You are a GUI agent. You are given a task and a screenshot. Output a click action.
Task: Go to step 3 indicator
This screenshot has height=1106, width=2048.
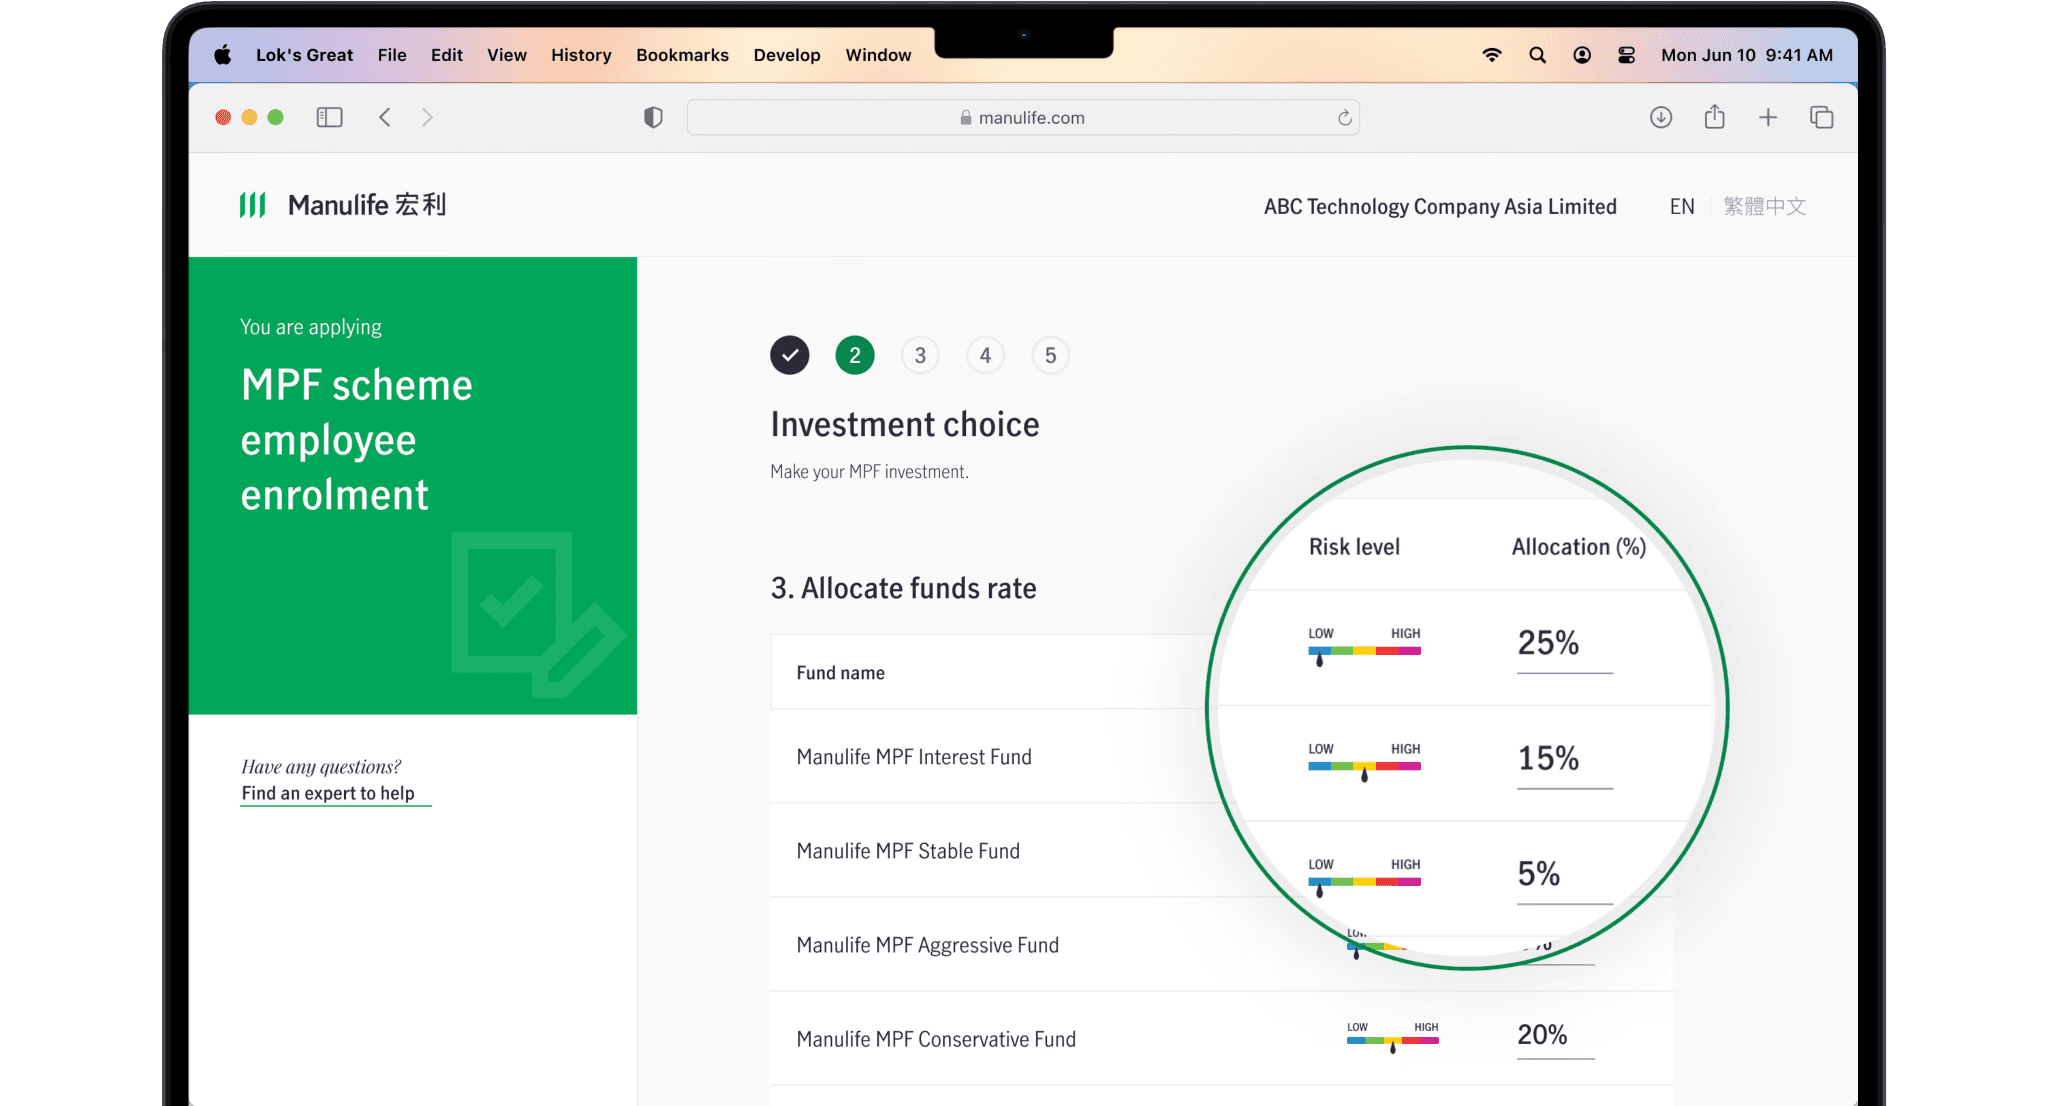pyautogui.click(x=920, y=355)
